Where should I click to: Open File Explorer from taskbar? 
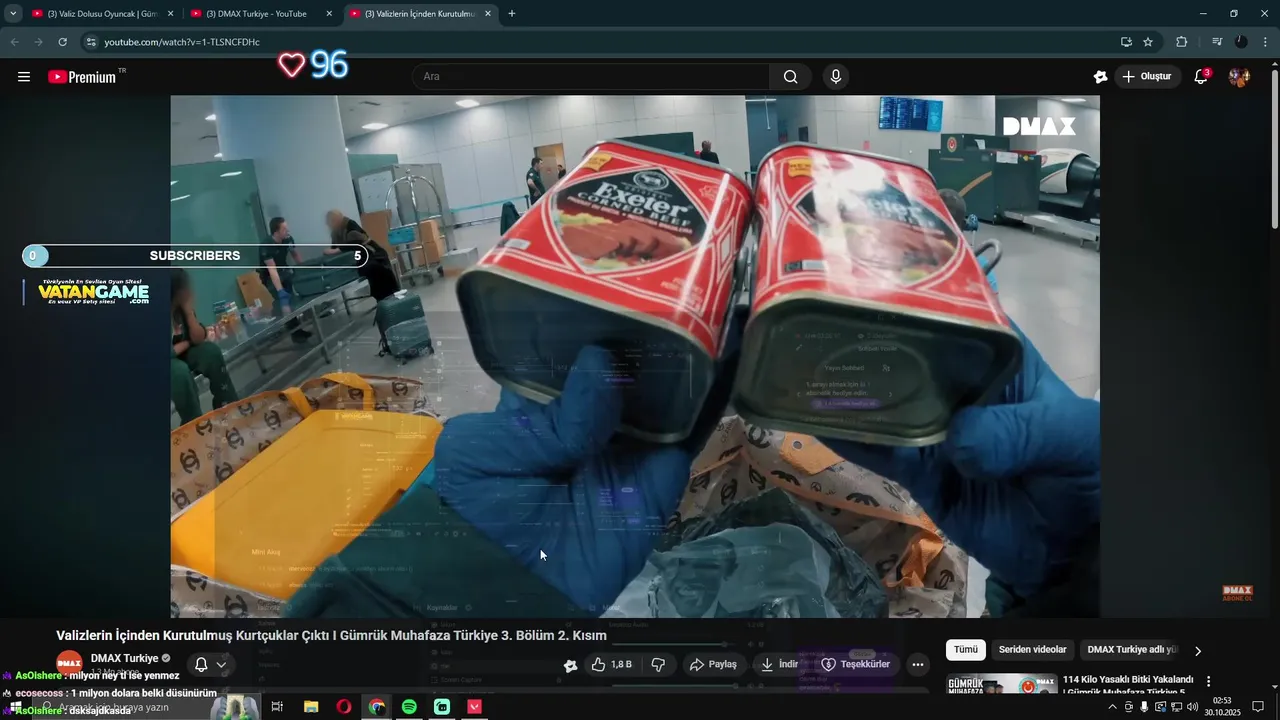[x=311, y=707]
